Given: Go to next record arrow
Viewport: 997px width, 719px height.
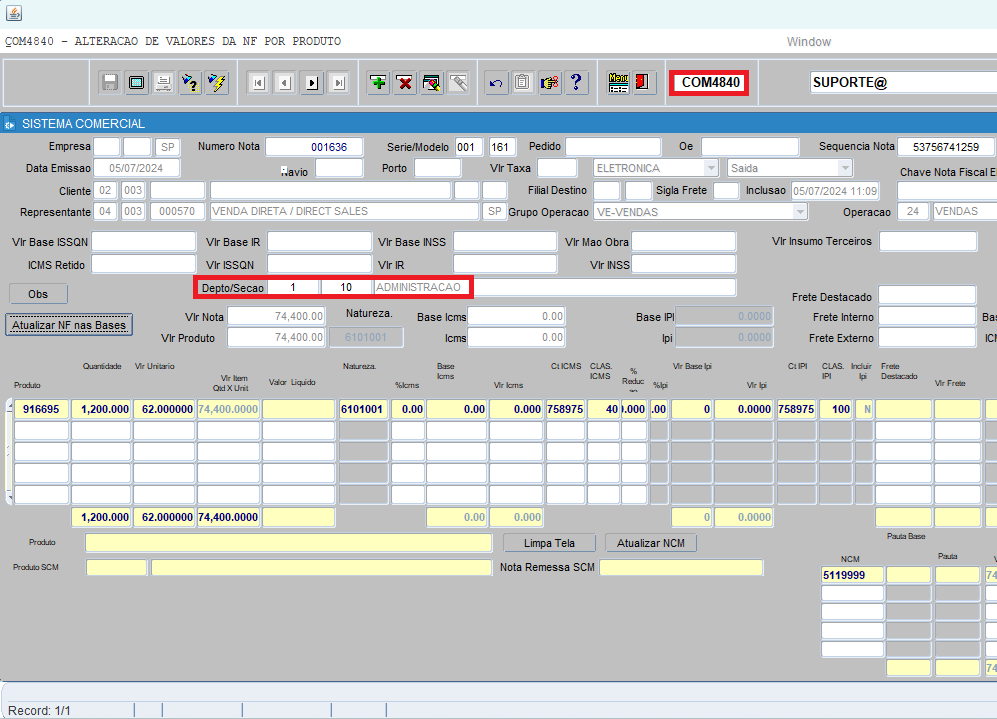Looking at the screenshot, I should pos(312,83).
